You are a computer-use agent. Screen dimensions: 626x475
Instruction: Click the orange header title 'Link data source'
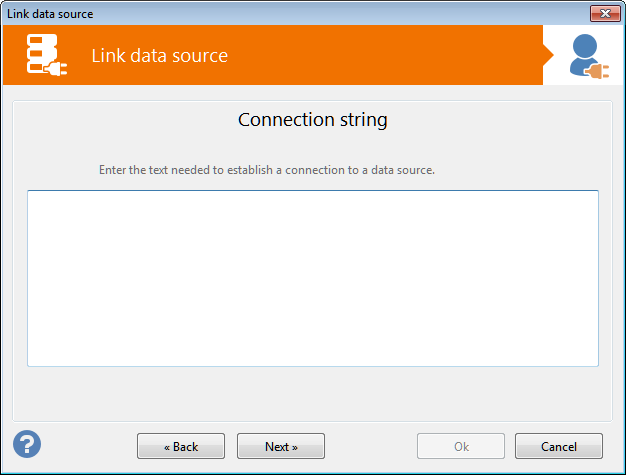click(160, 55)
